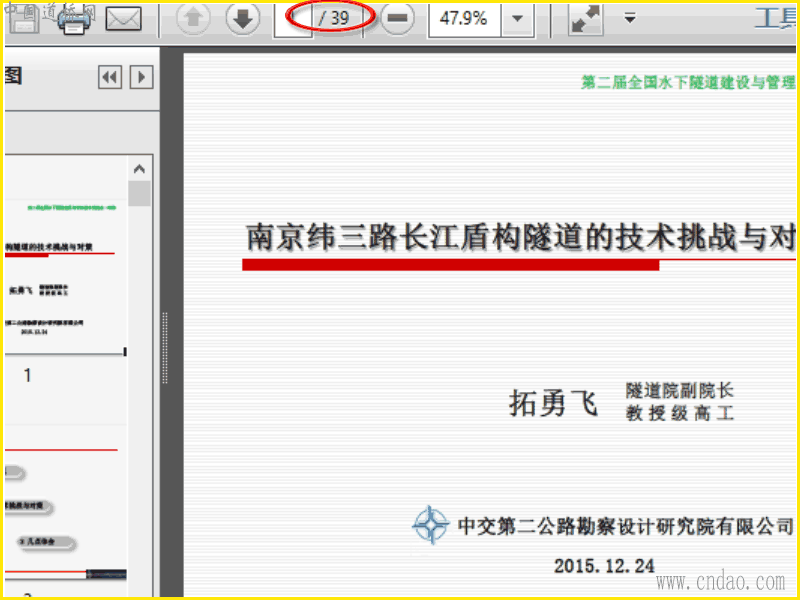Select the page 1 thumbnail
The height and width of the screenshot is (600, 800).
click(x=64, y=276)
